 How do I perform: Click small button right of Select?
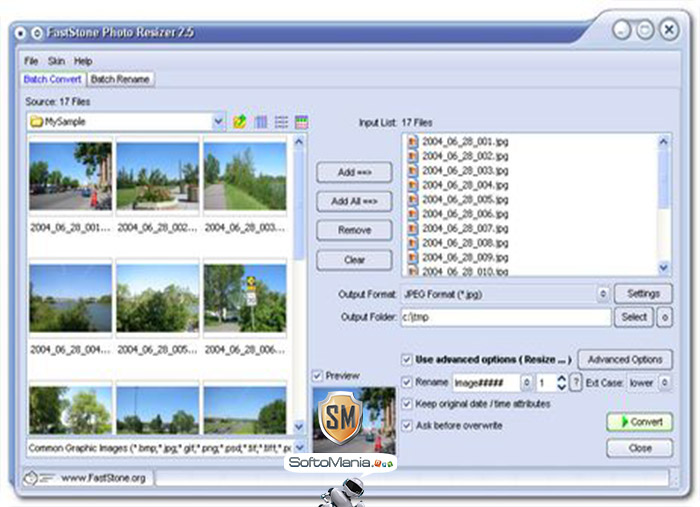(665, 317)
